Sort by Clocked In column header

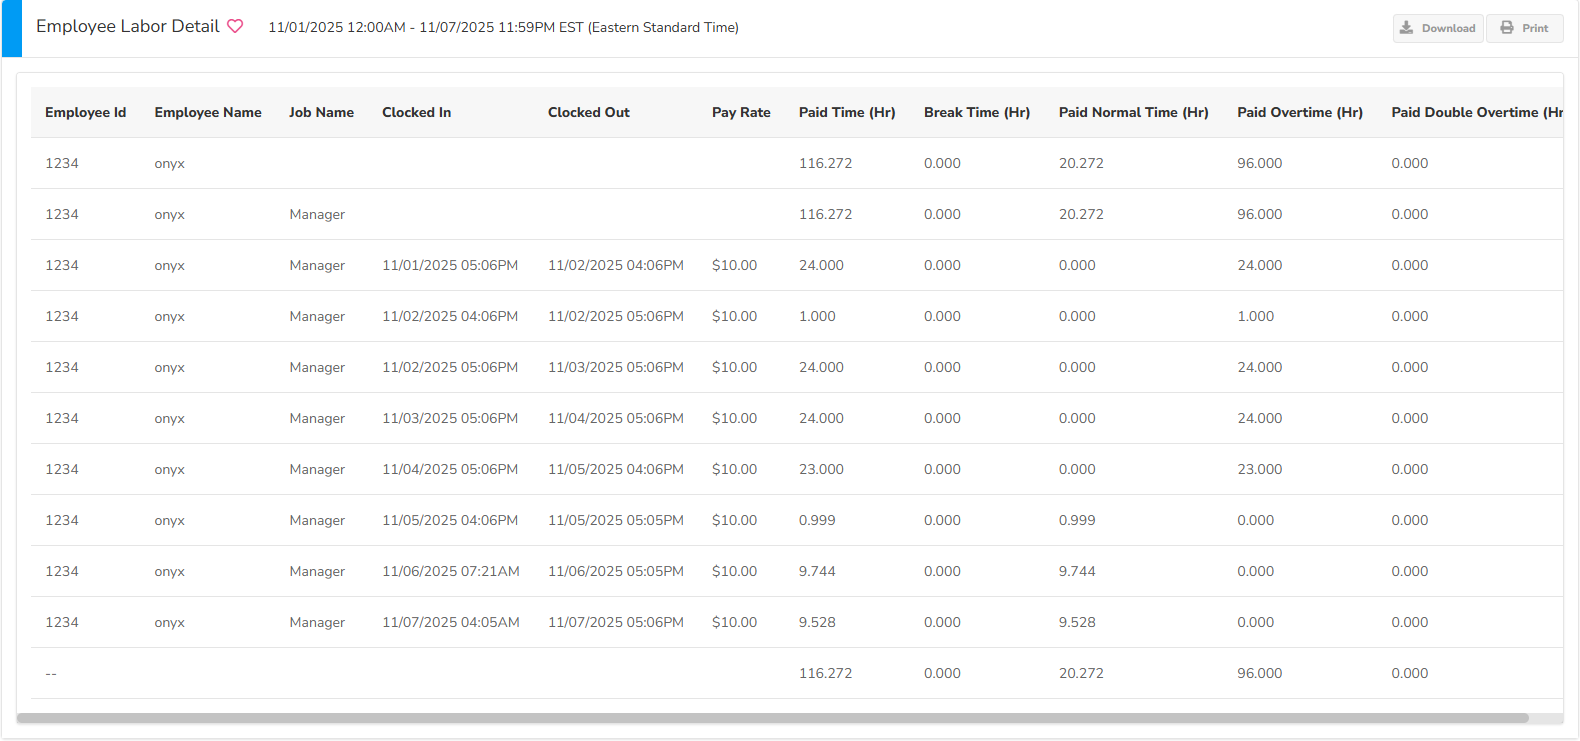click(416, 113)
